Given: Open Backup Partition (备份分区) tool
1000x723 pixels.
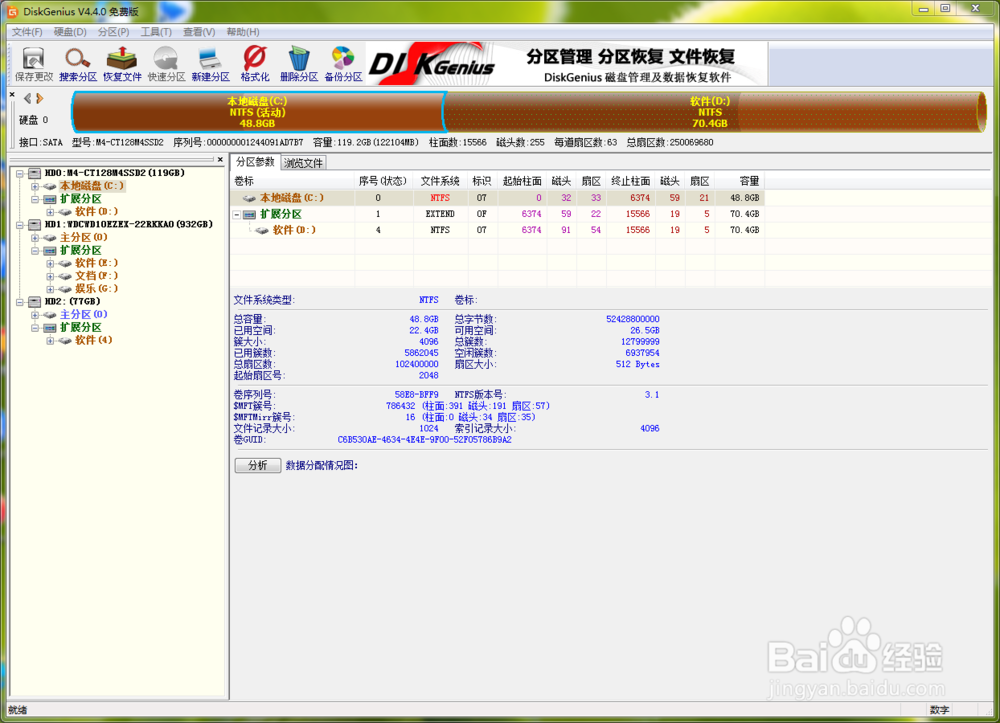Looking at the screenshot, I should pyautogui.click(x=343, y=64).
